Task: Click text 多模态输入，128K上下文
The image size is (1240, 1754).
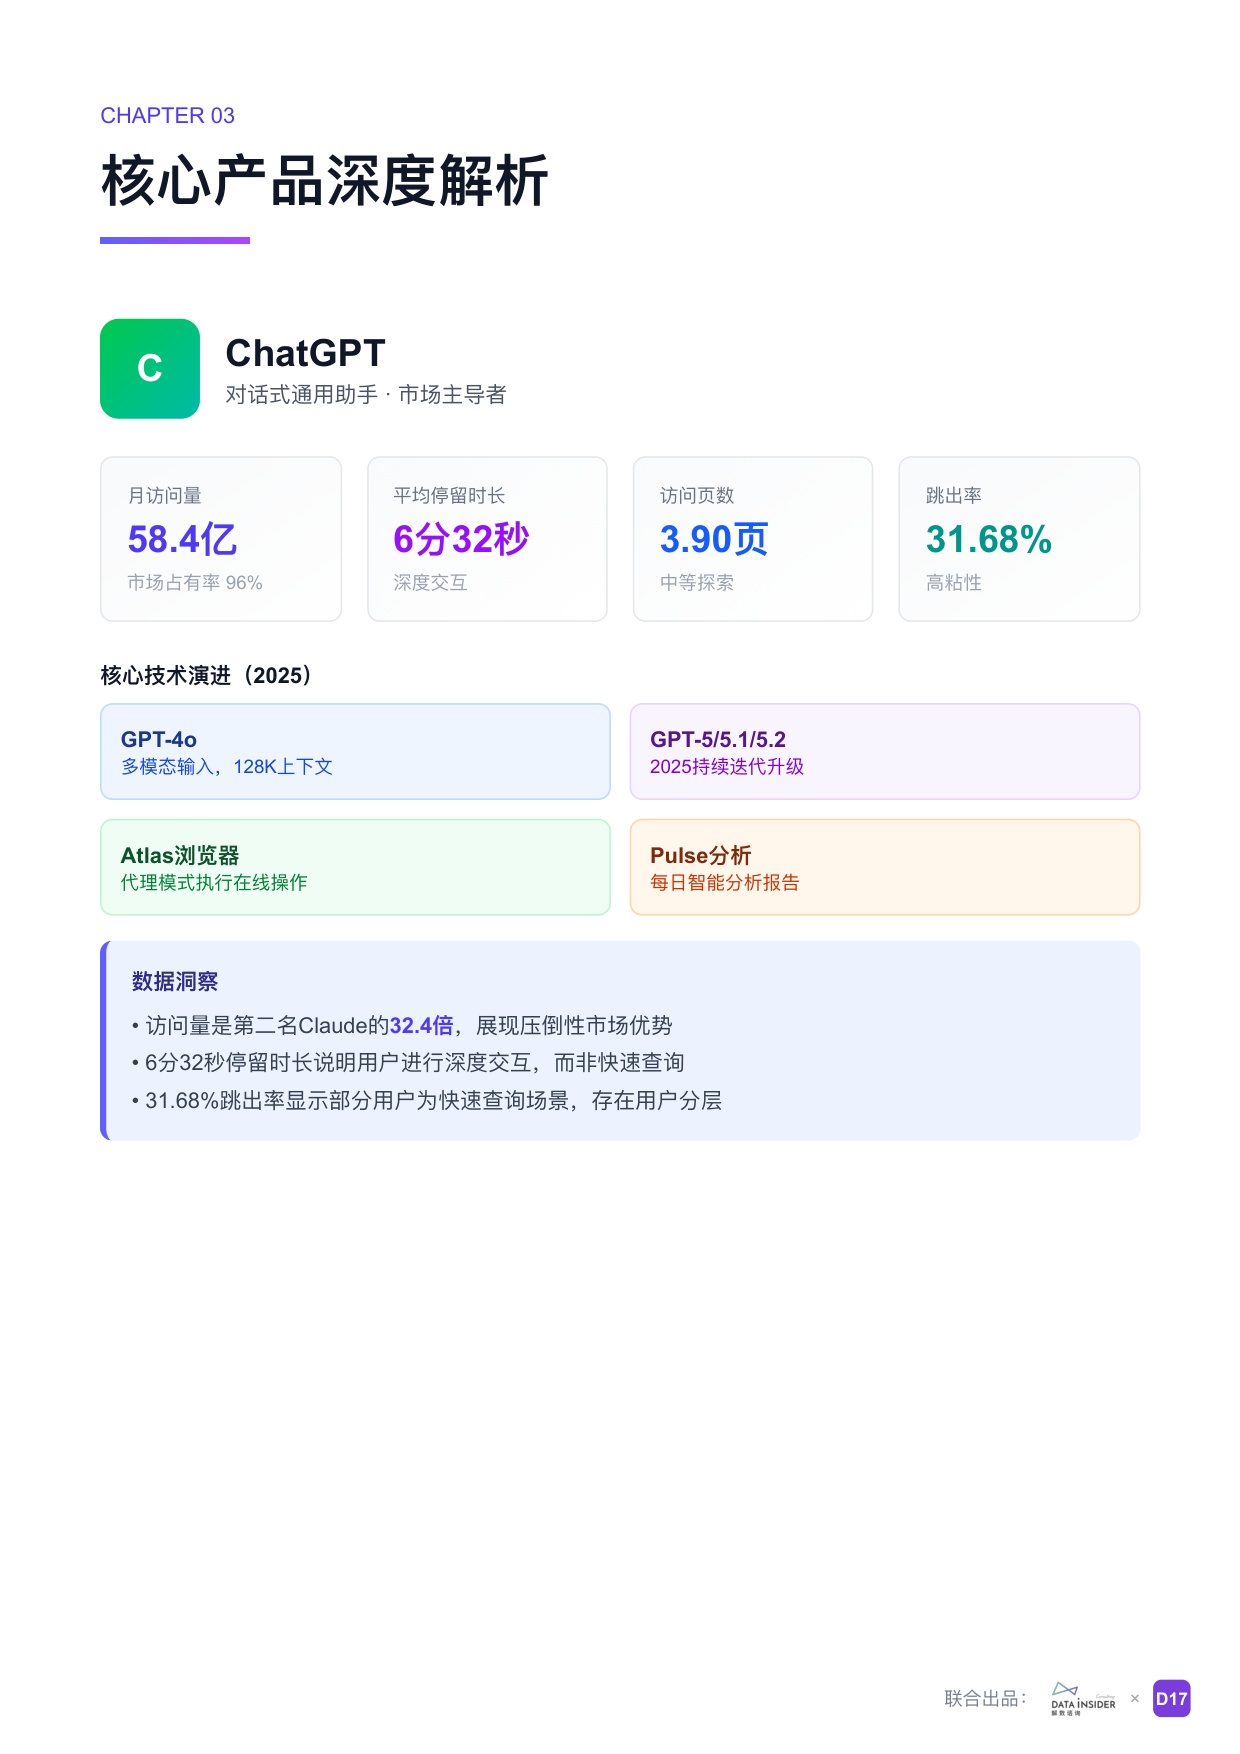Action: click(x=227, y=767)
